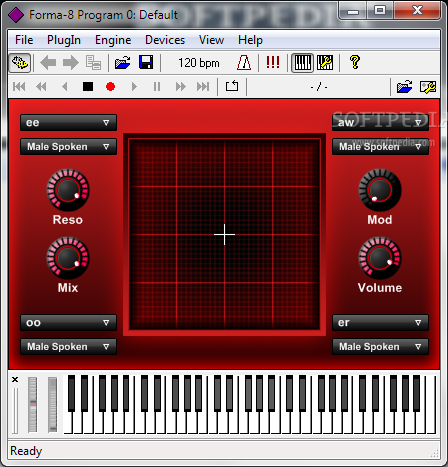Click the modulation wheel strip
Screen dimensions: 448x467
tap(52, 405)
